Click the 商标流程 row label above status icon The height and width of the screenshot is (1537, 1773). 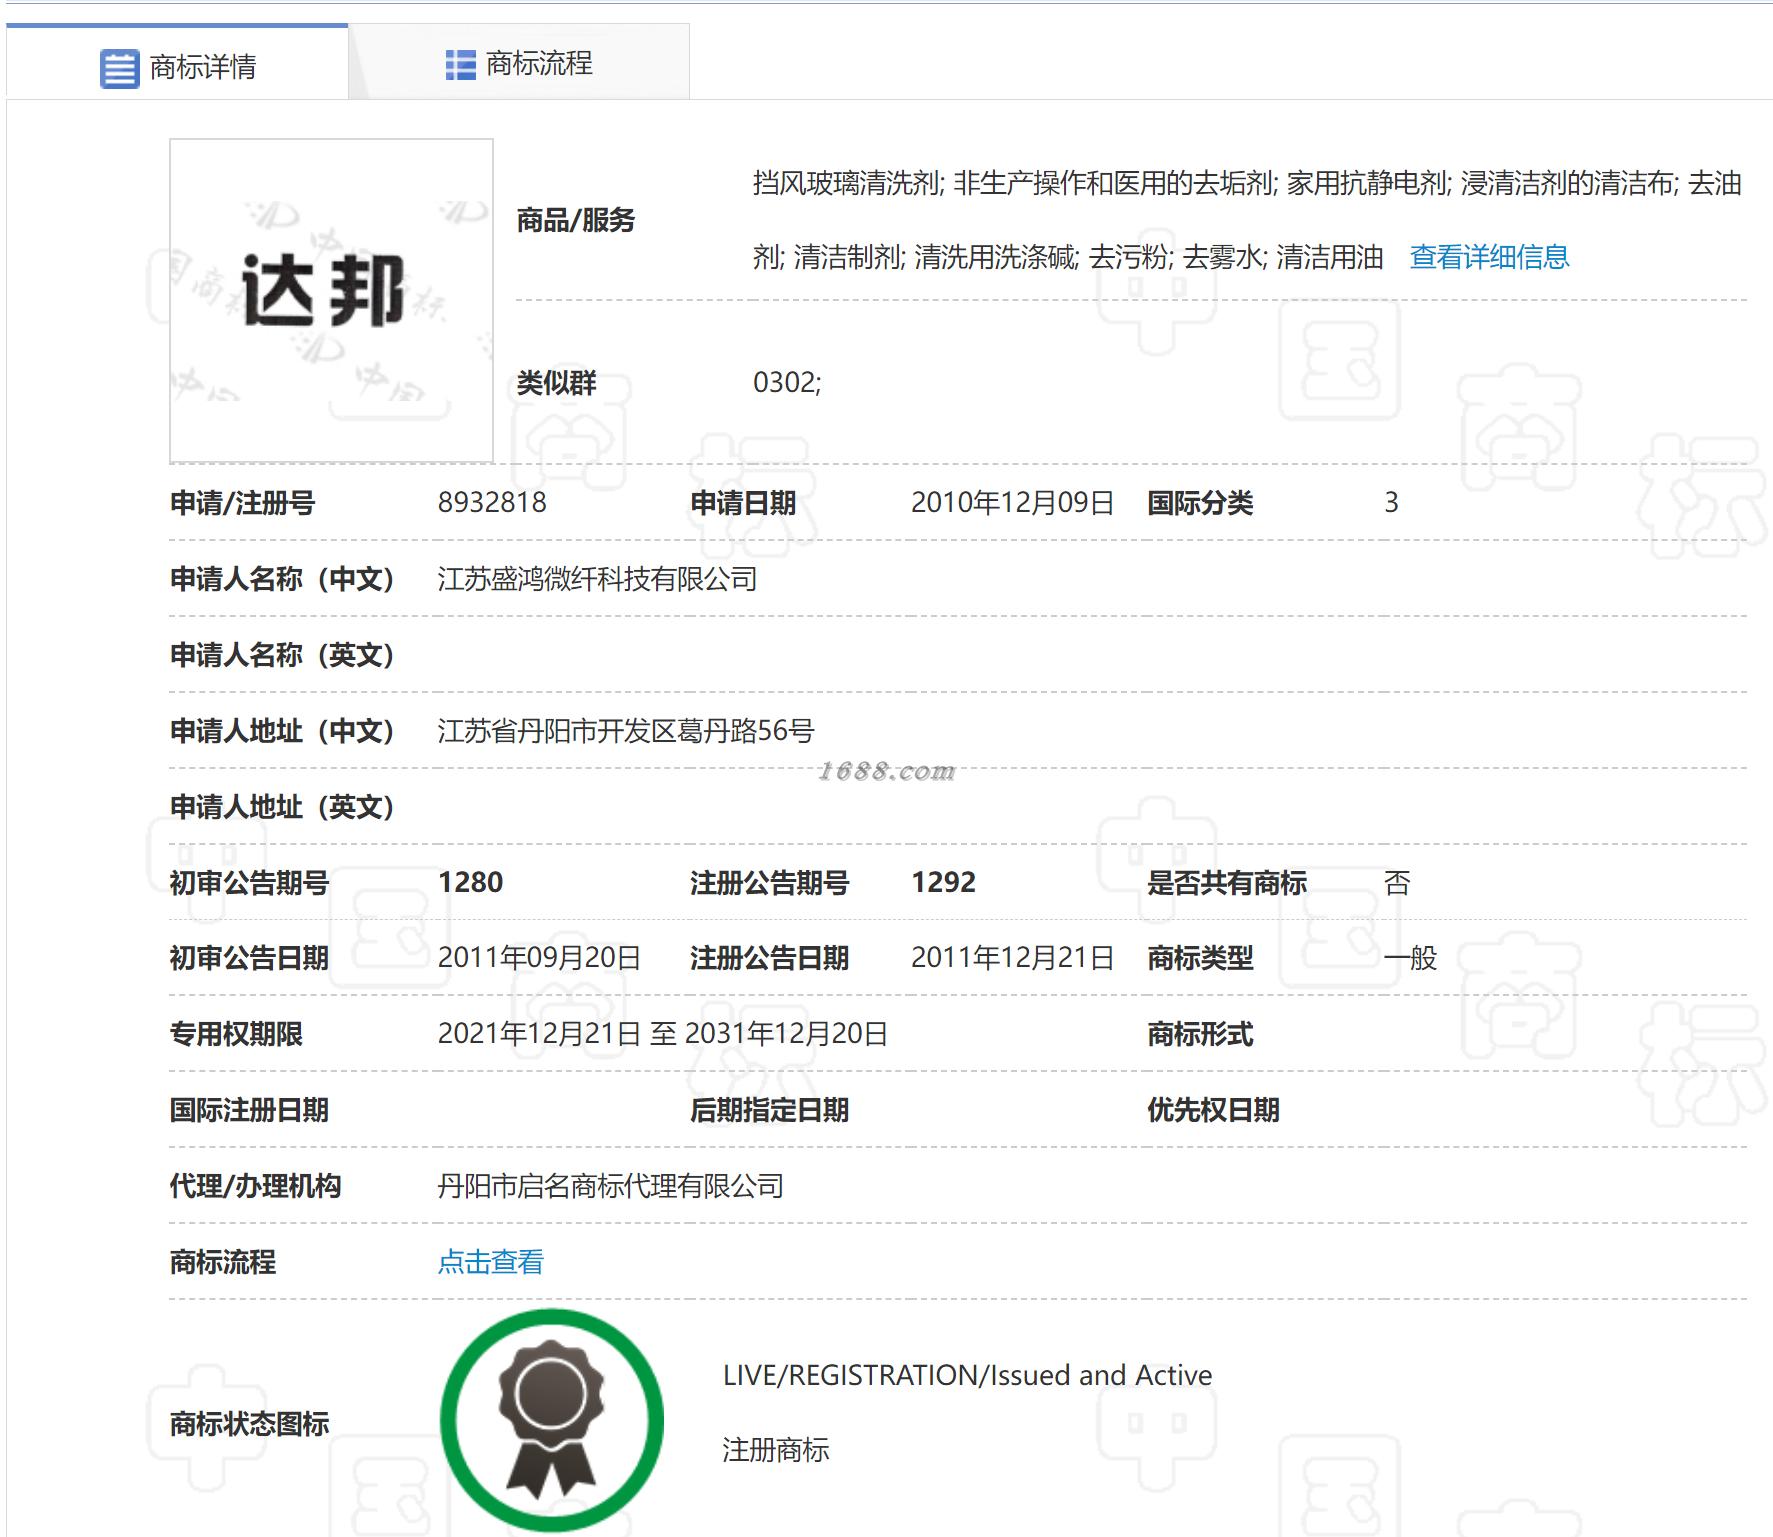[x=223, y=1262]
